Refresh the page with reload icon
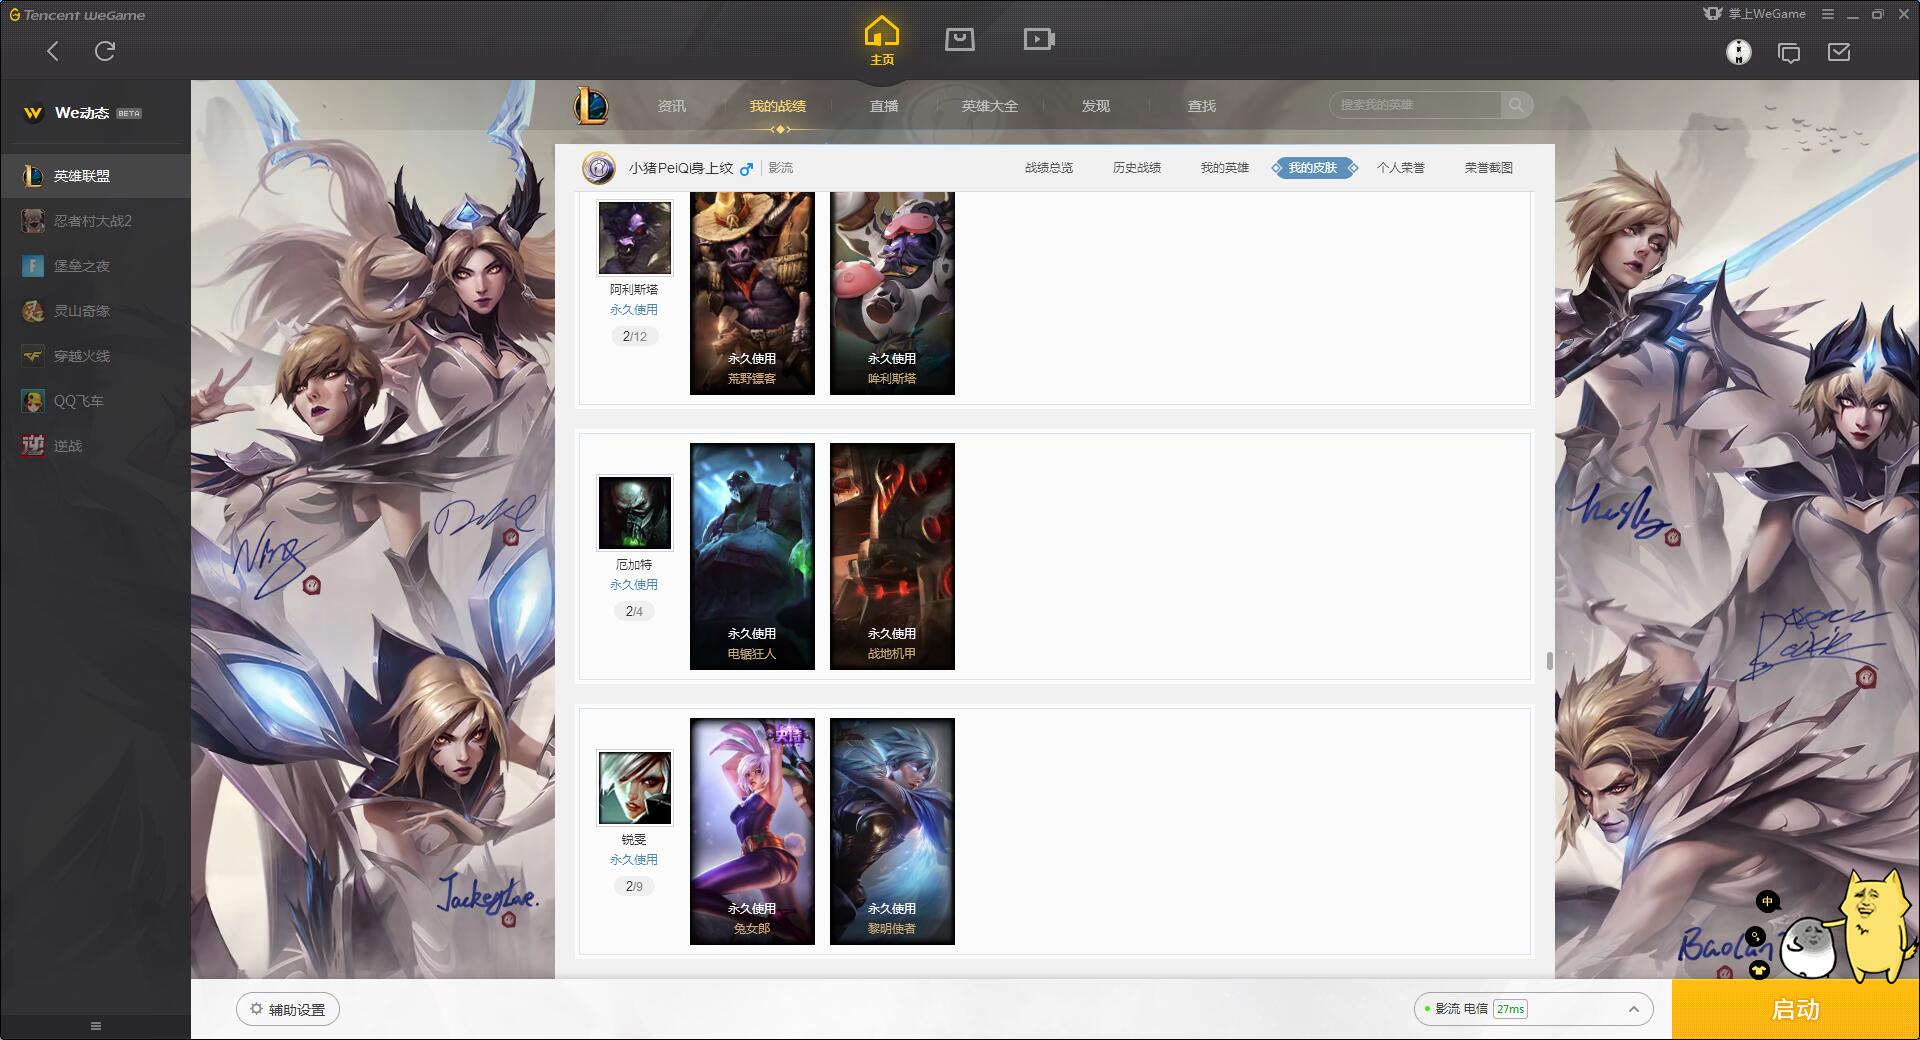This screenshot has height=1040, width=1920. pos(105,51)
